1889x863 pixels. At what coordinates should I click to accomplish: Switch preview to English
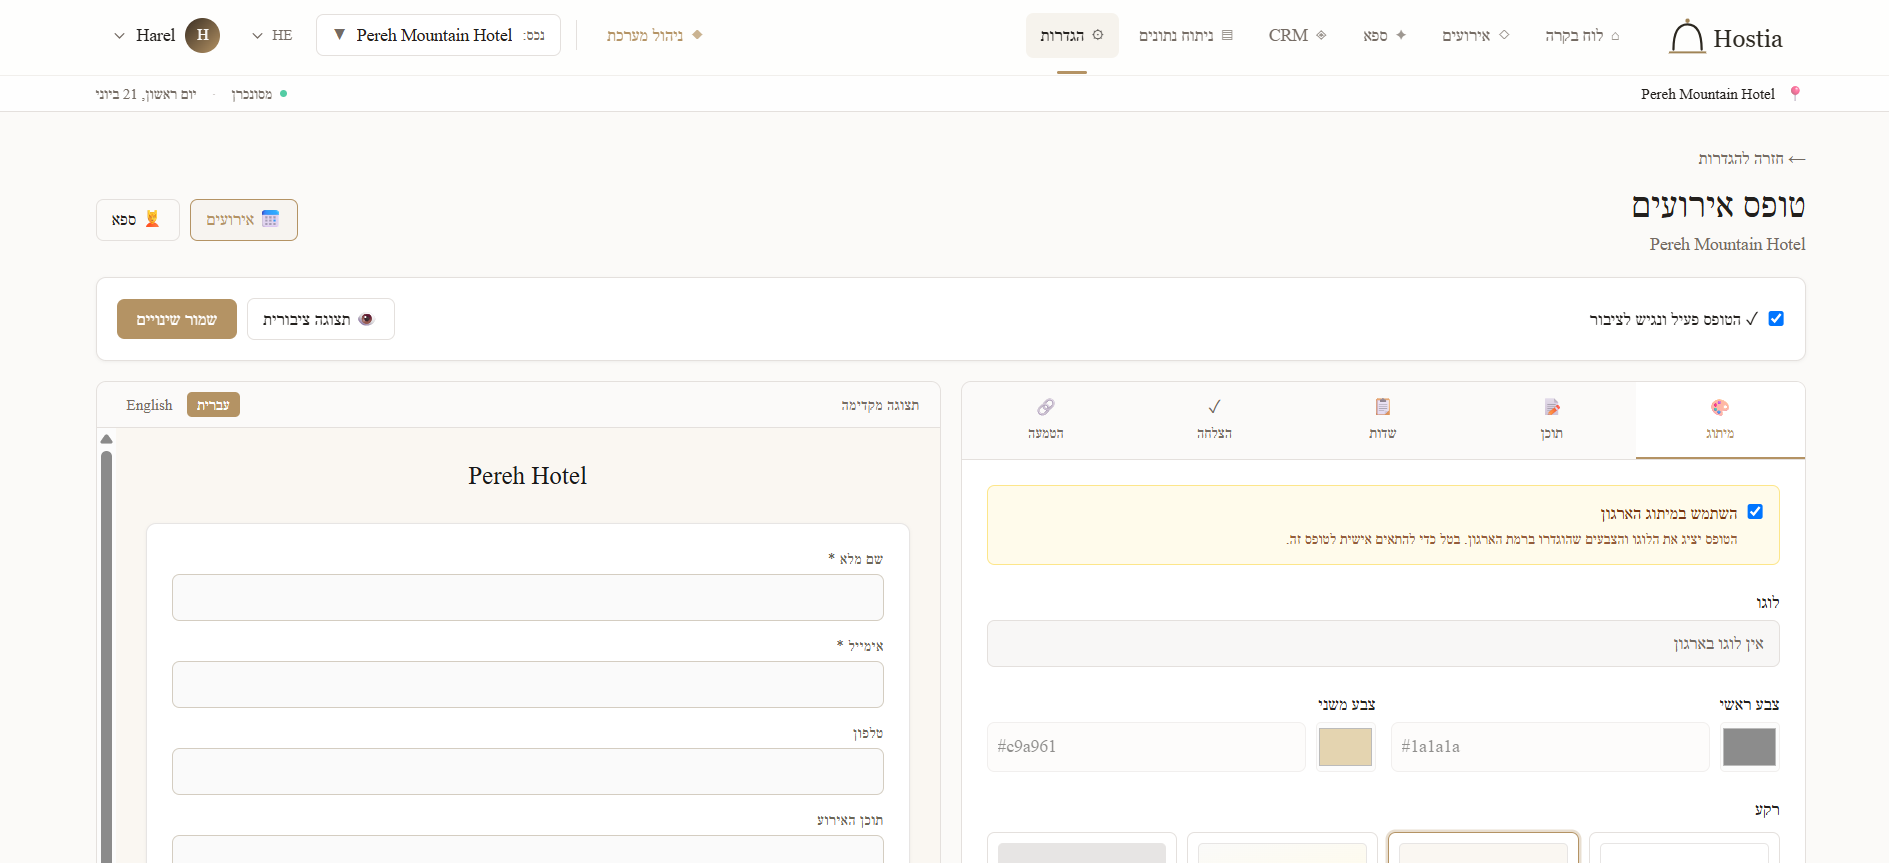(x=149, y=405)
